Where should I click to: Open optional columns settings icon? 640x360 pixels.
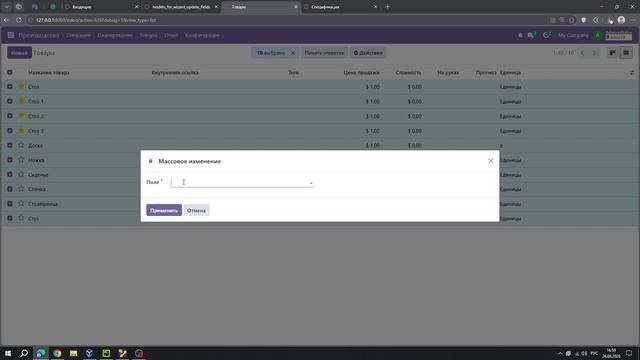pos(632,73)
